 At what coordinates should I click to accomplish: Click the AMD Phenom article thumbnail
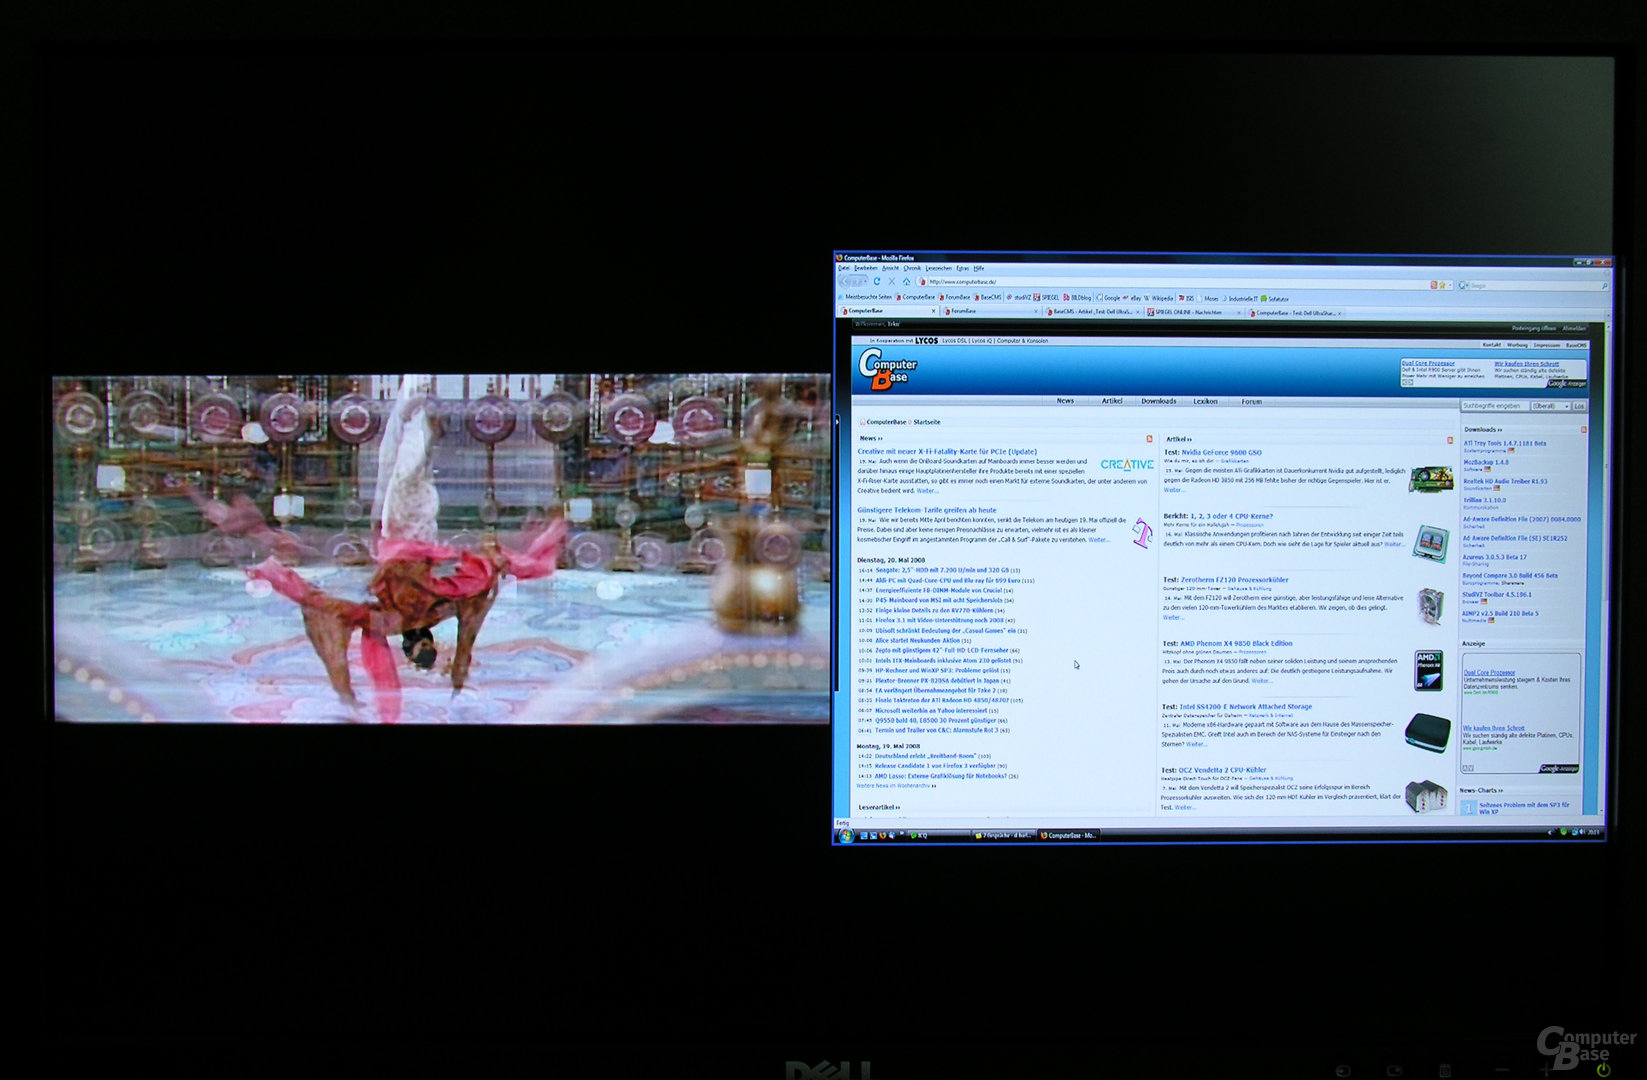(x=1428, y=671)
